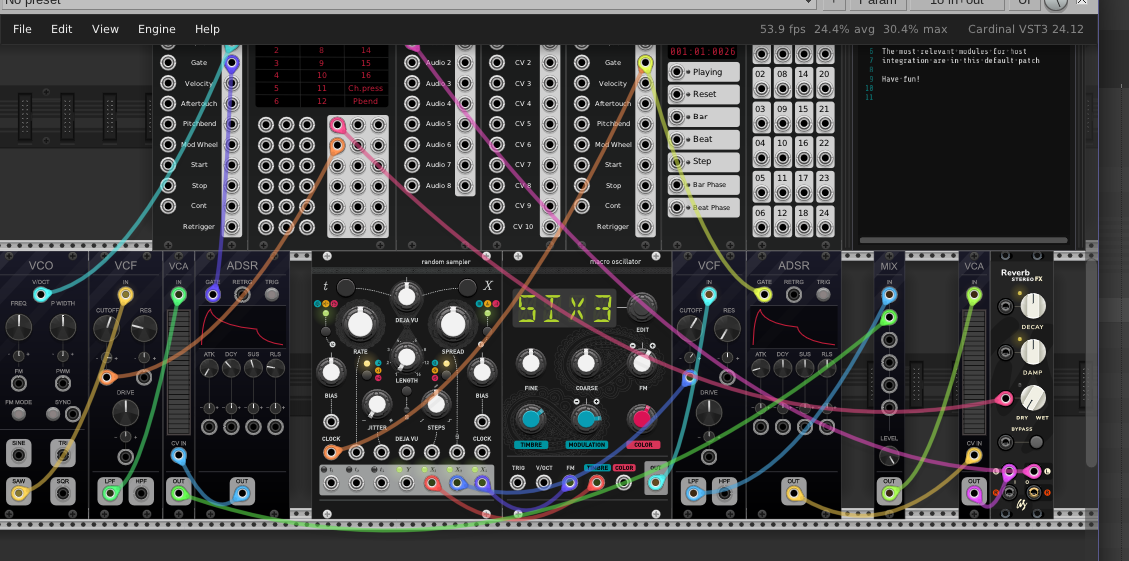Toggle the Reverb BYPASS button
Viewport: 1129px width, 561px height.
tap(1037, 442)
